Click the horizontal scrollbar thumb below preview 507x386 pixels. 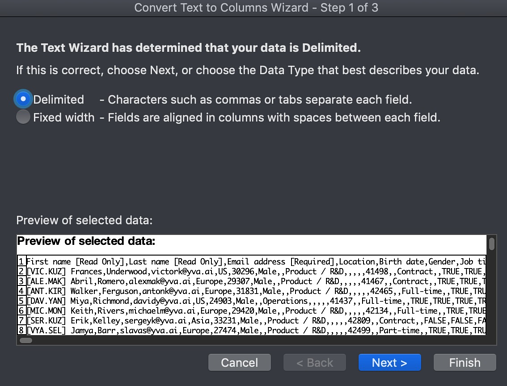26,340
